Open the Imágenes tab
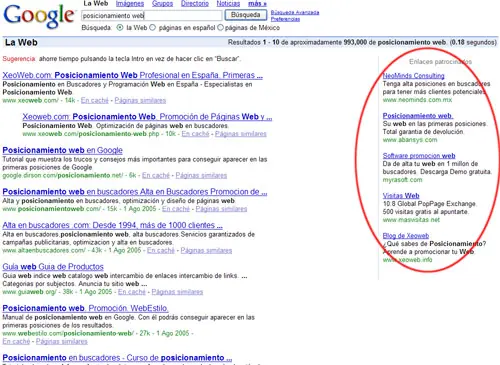The width and height of the screenshot is (500, 365). pos(130,4)
